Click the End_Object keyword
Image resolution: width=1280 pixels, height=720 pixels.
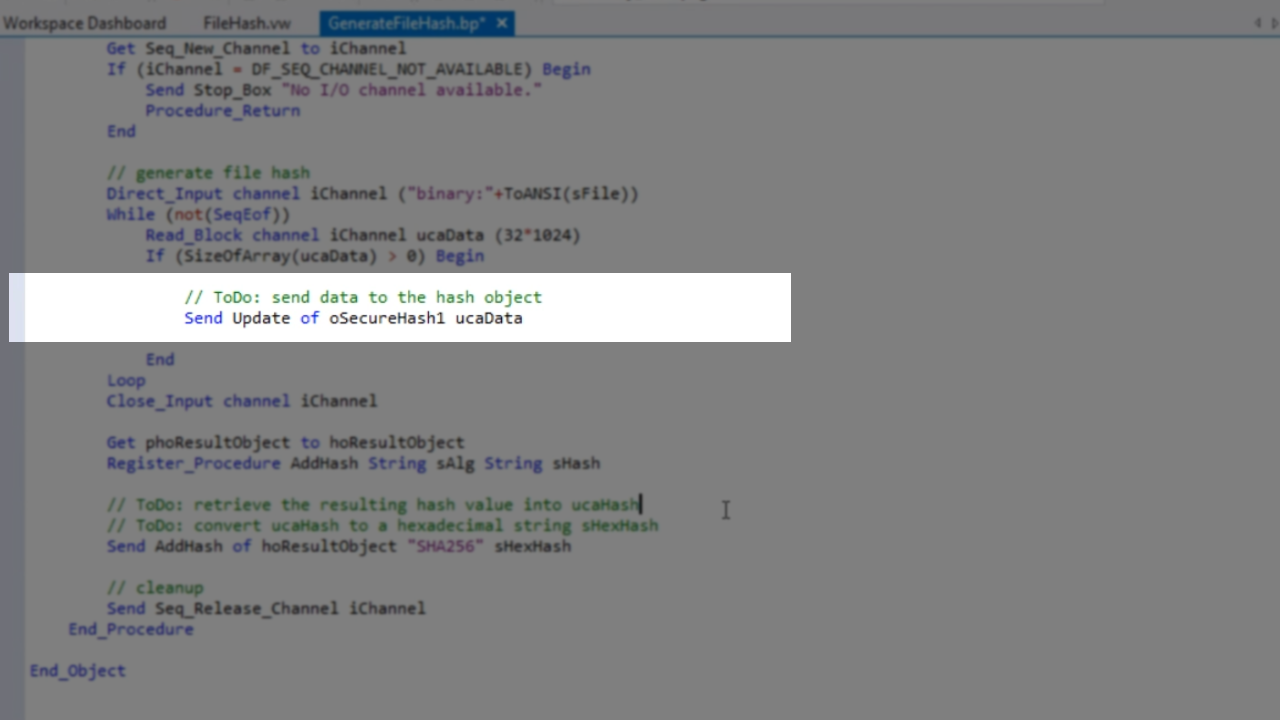coord(78,671)
